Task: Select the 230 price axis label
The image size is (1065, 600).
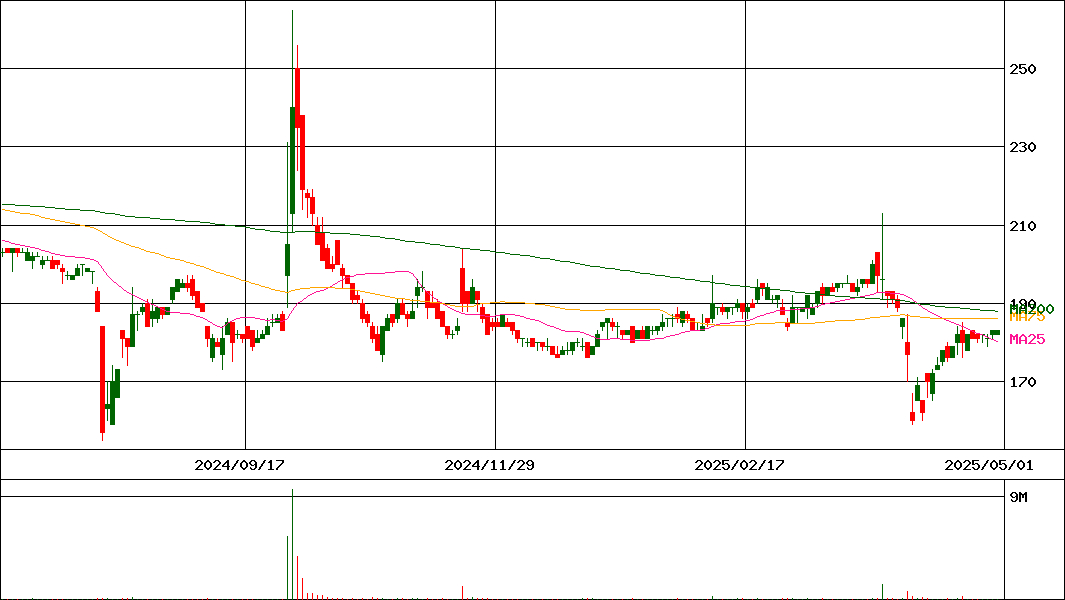Action: pos(1022,147)
